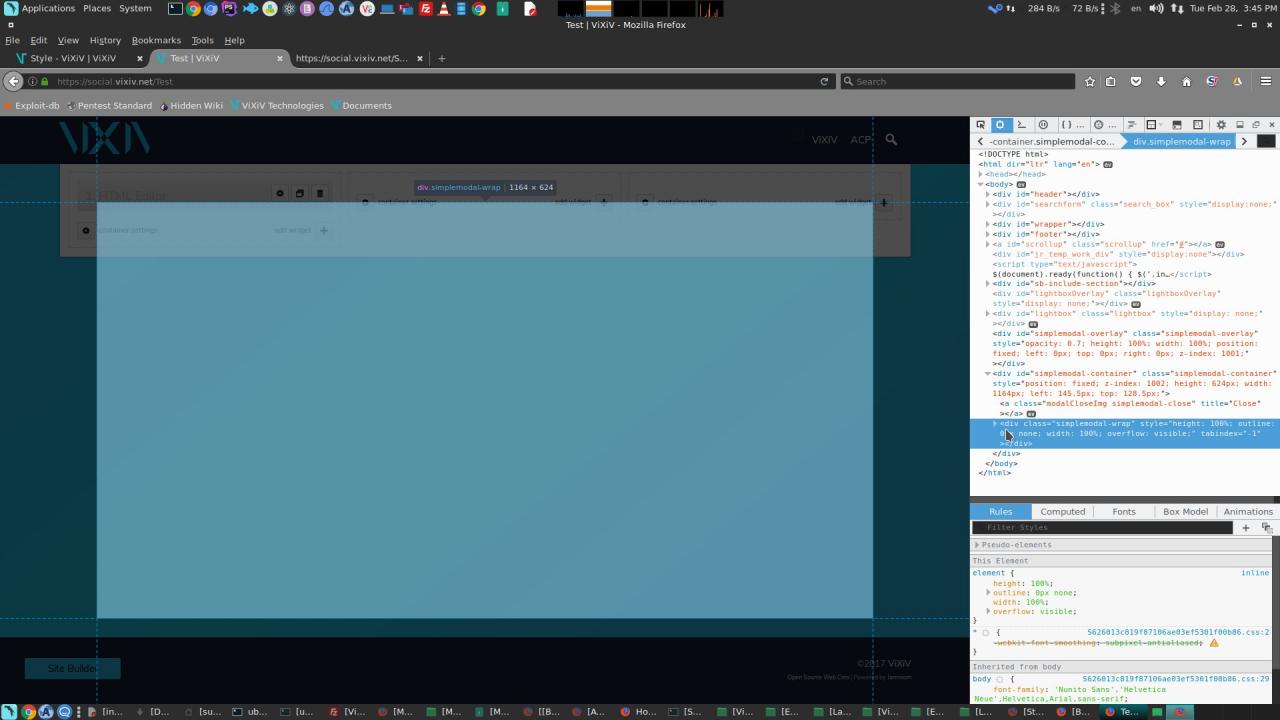Open the File menu
The image size is (1280, 720).
click(x=12, y=40)
